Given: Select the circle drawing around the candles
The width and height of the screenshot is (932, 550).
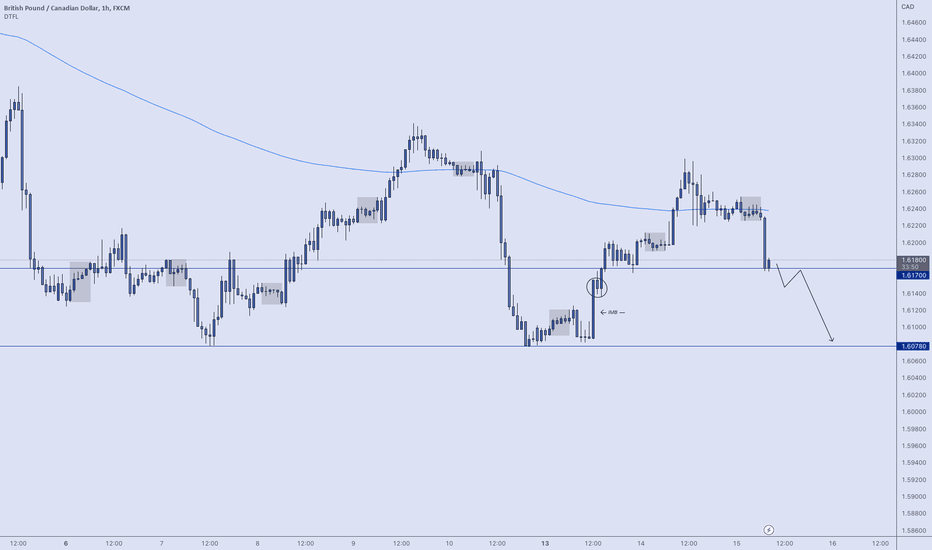Looking at the screenshot, I should click(x=597, y=287).
